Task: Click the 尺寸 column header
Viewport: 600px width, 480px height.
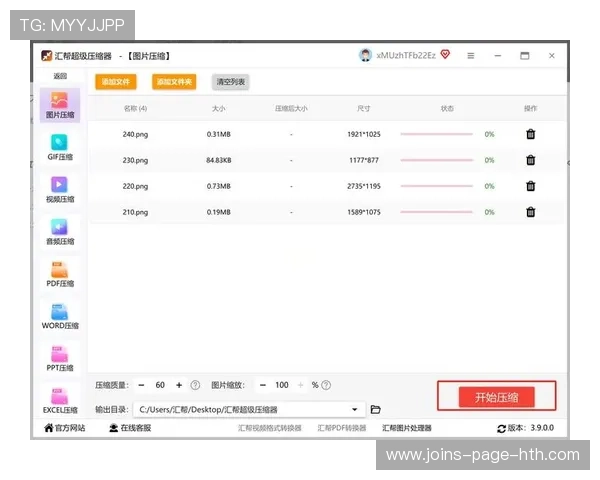Action: coord(364,108)
